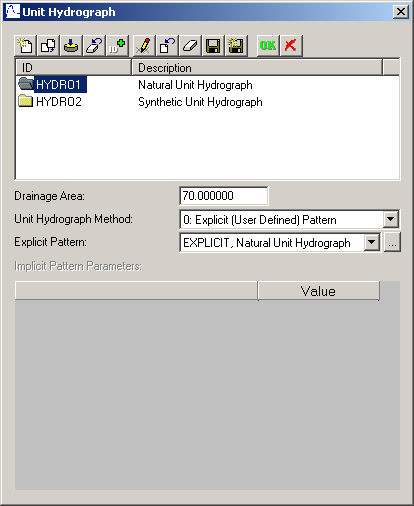414x506 pixels.
Task: Click the Import toolbar icon with down arrow
Action: (x=71, y=45)
